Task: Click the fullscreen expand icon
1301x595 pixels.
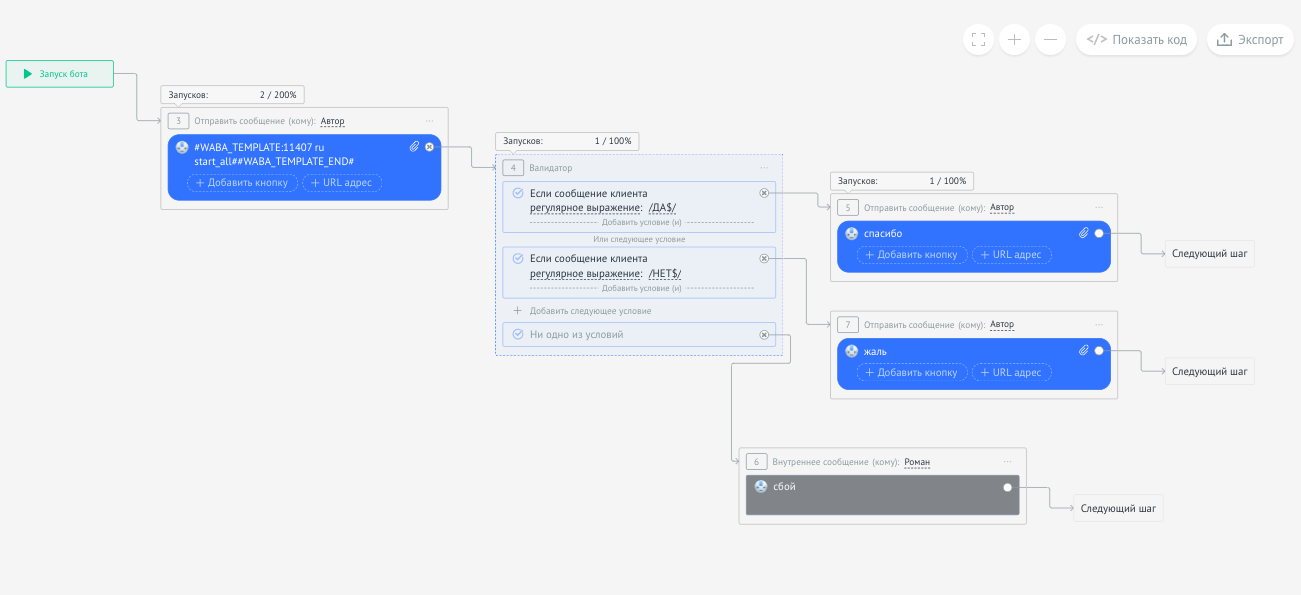Action: (x=979, y=40)
